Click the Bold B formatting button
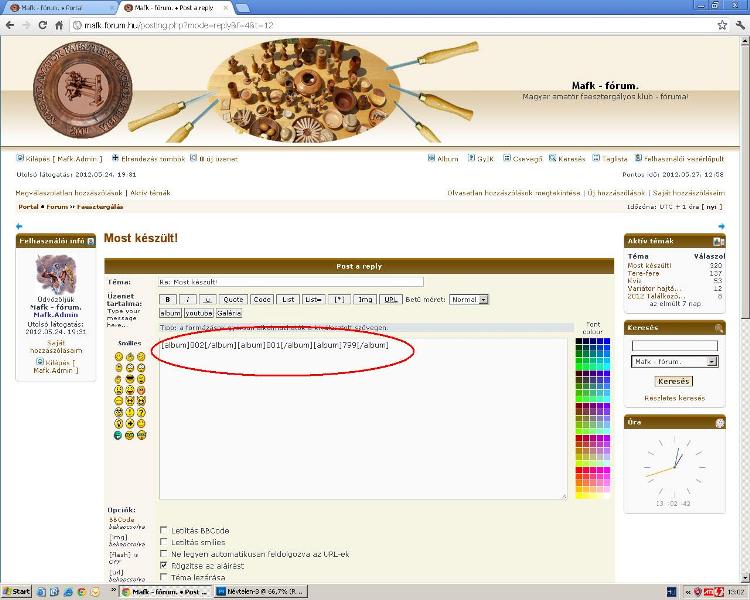750x600 pixels. point(168,299)
